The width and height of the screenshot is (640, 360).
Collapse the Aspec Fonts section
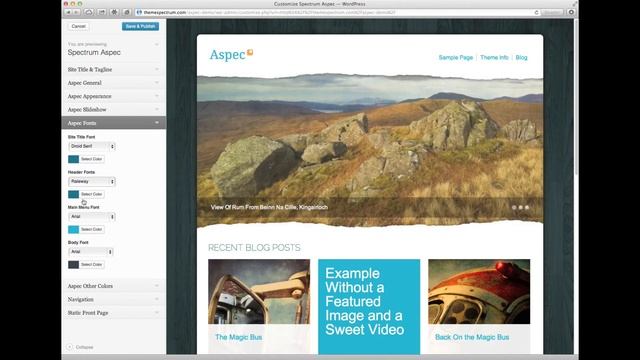pos(113,123)
